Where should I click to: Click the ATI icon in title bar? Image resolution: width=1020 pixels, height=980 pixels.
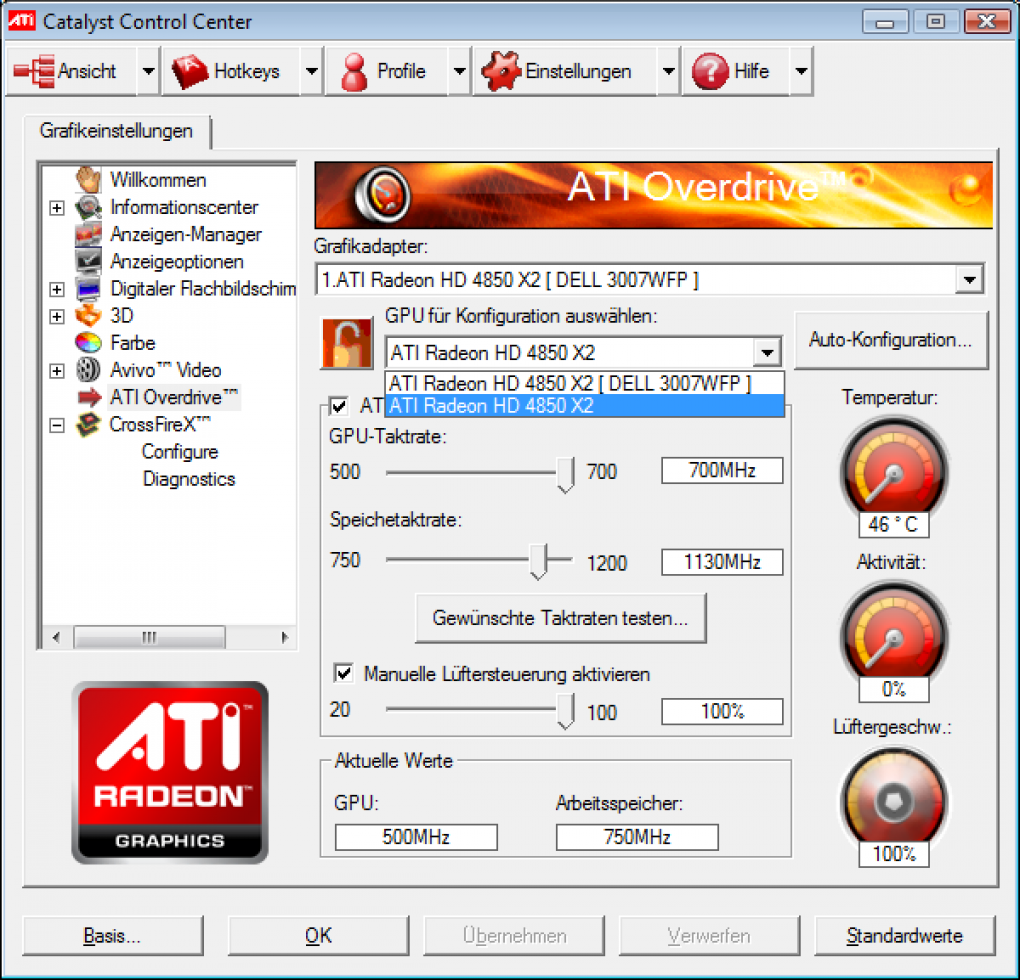click(21, 21)
